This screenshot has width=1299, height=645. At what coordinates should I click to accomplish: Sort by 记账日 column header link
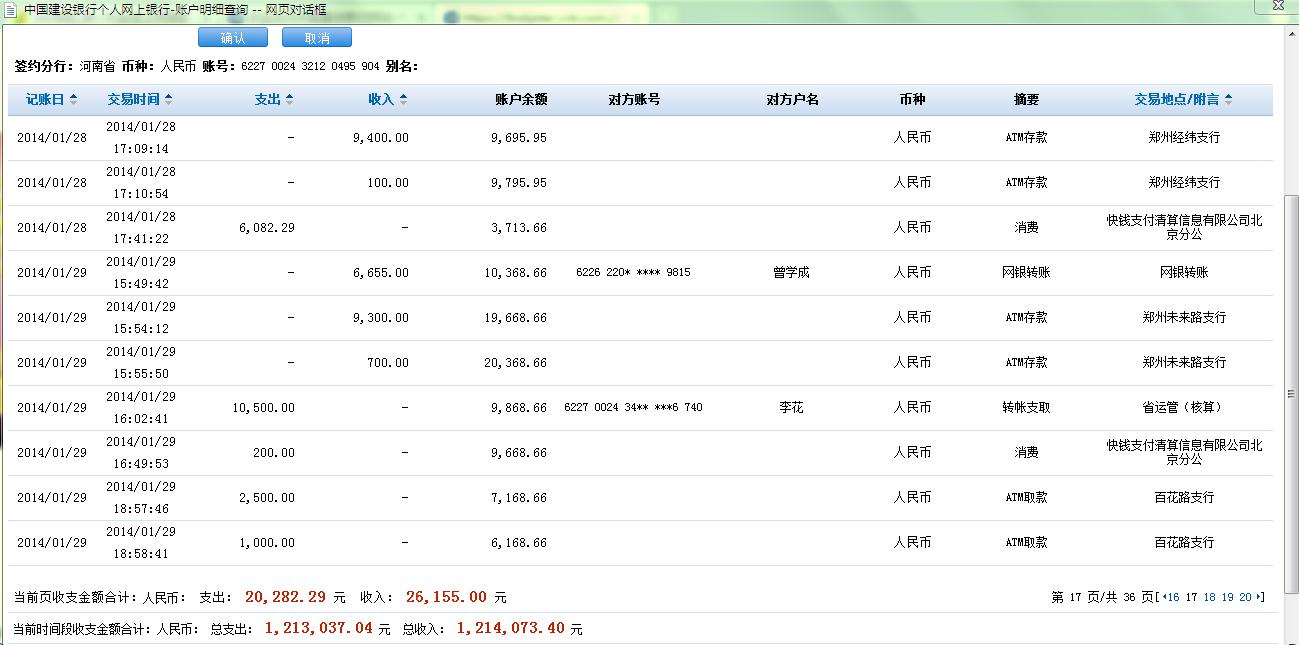pos(45,100)
